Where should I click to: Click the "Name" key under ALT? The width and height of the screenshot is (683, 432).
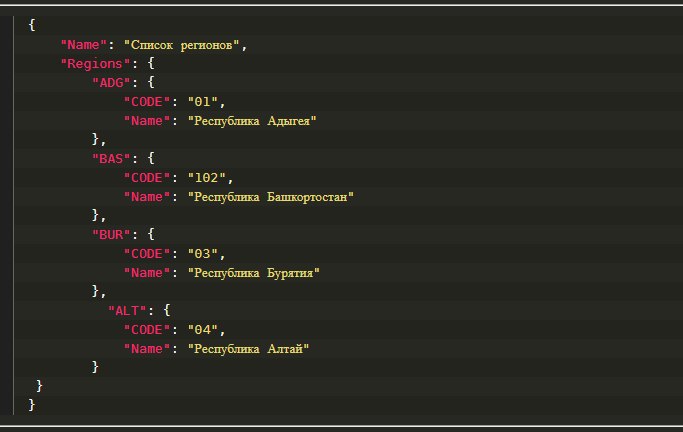(x=147, y=349)
